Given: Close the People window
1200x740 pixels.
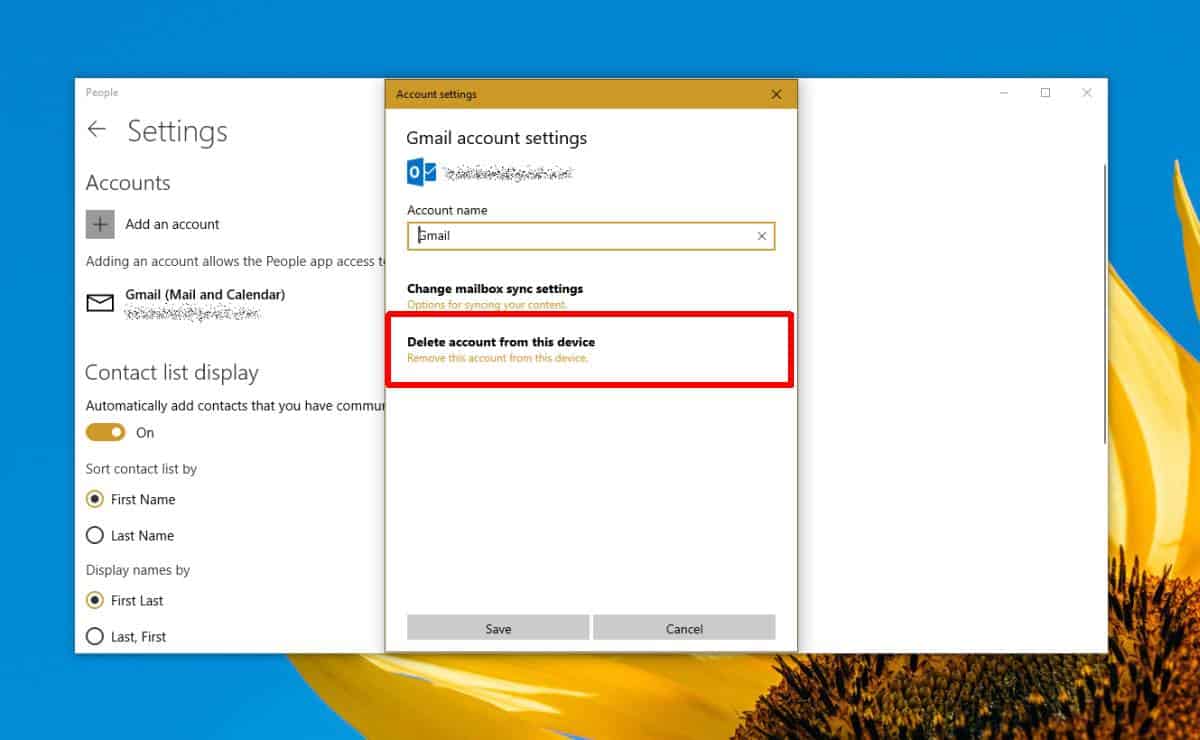Looking at the screenshot, I should (x=1087, y=93).
